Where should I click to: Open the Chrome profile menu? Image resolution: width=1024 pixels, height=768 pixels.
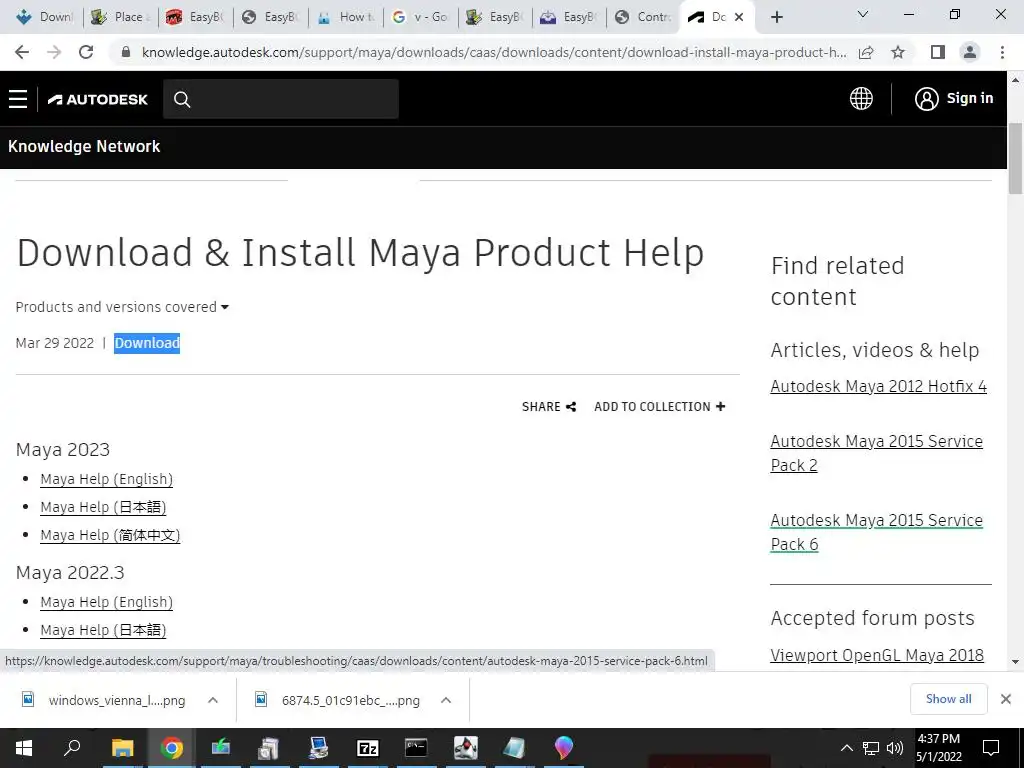(x=970, y=52)
